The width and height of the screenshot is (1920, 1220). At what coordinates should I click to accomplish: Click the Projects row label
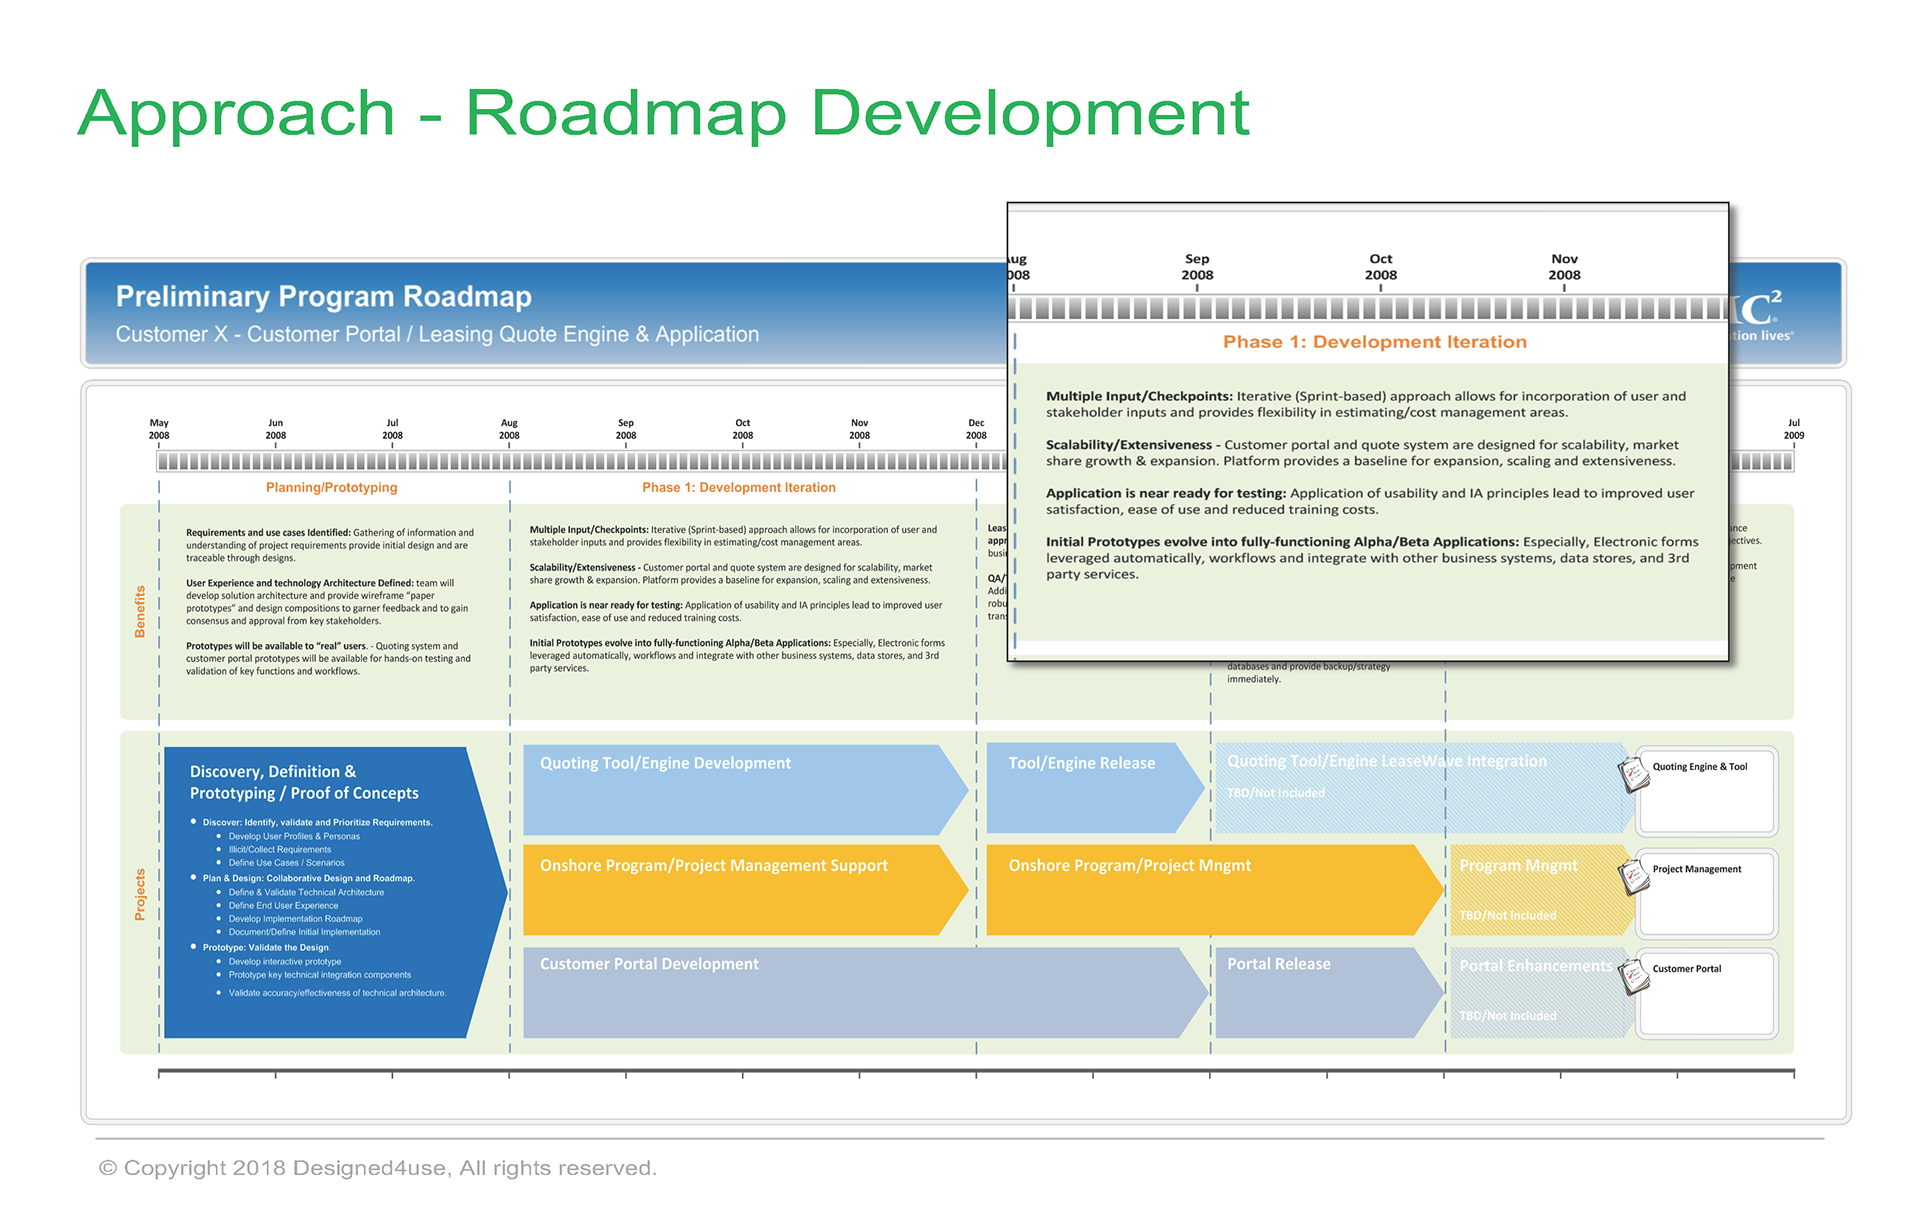tap(140, 894)
